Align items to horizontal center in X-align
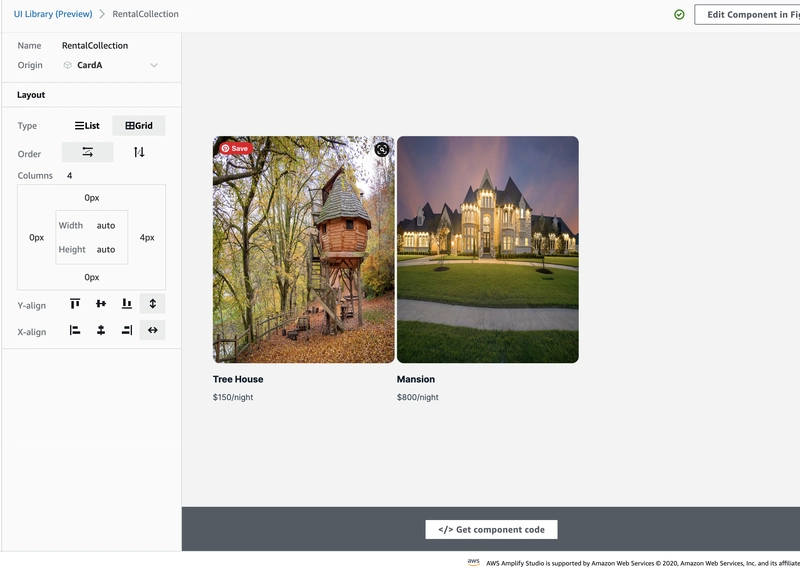The height and width of the screenshot is (568, 800). [x=101, y=331]
